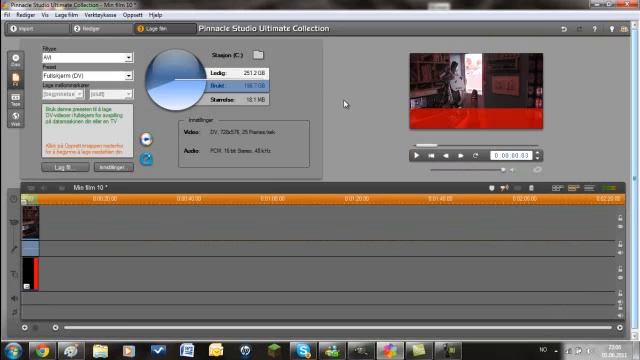Open the Stasjon (C:) folder browse icon

click(x=258, y=55)
